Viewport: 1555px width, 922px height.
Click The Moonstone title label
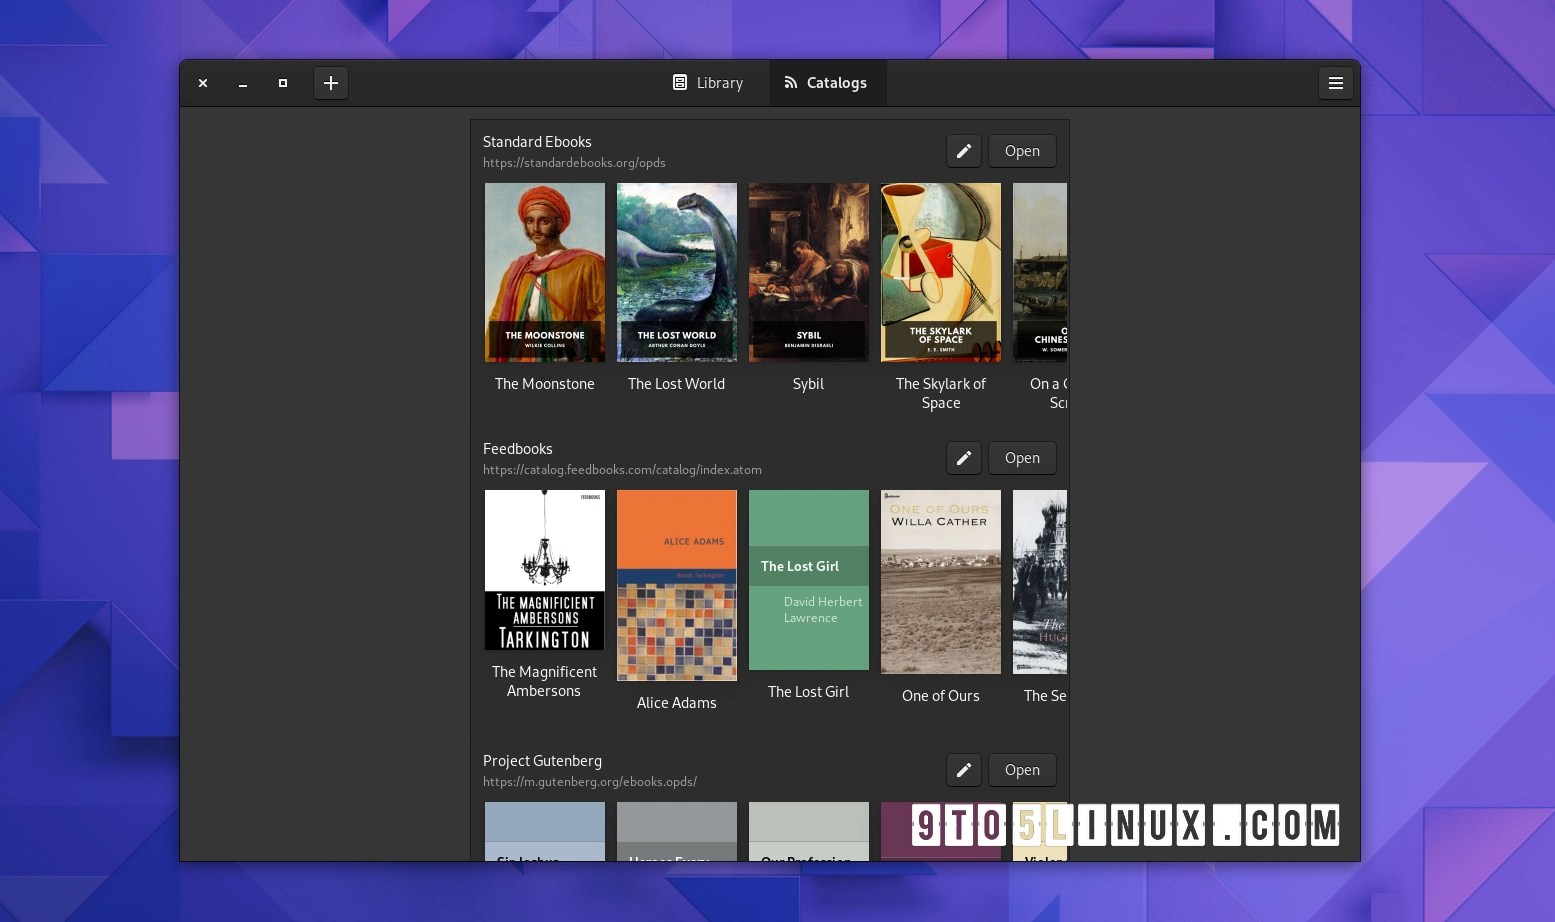coord(545,384)
